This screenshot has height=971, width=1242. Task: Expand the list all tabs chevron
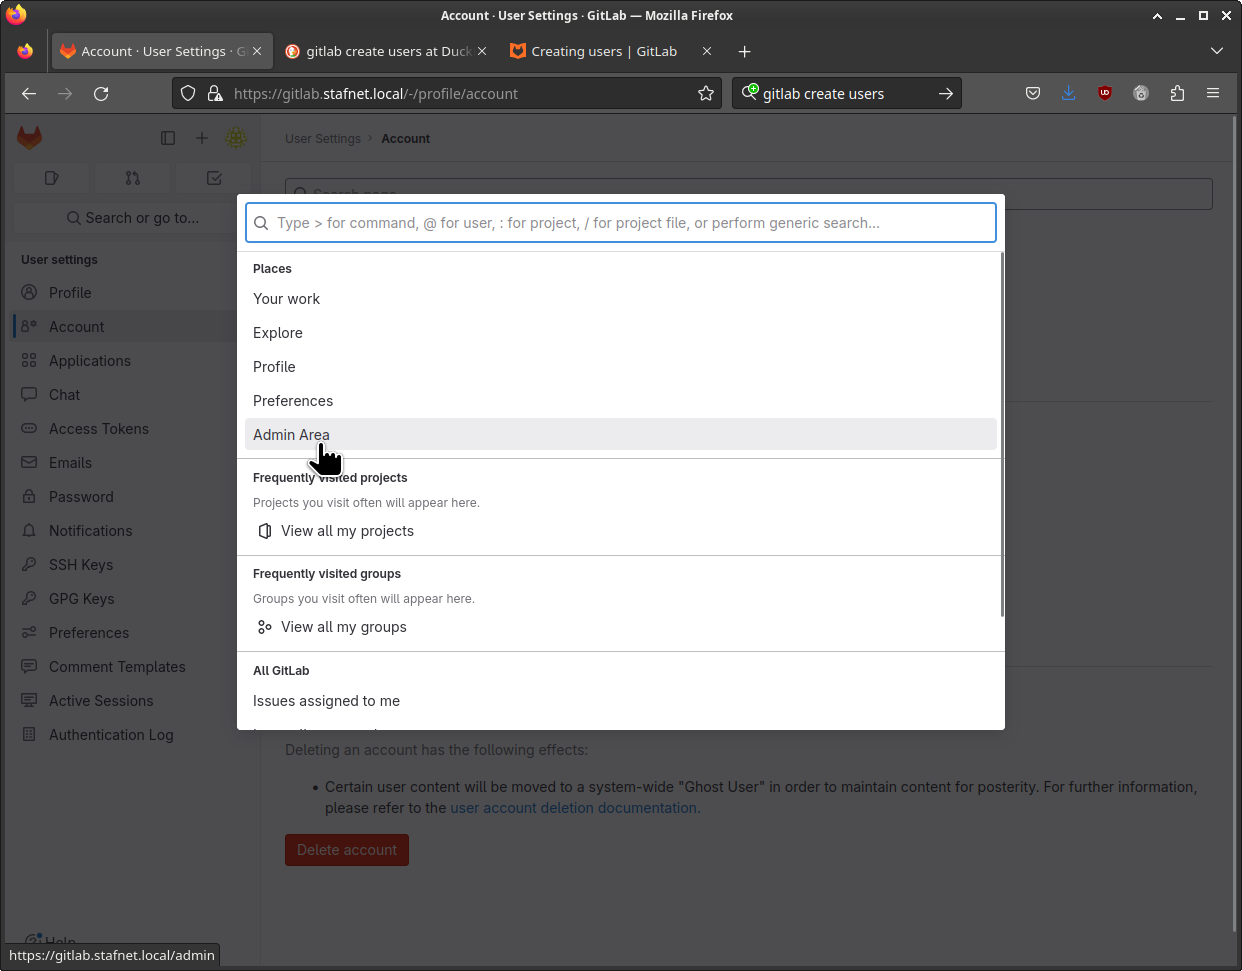pyautogui.click(x=1216, y=51)
